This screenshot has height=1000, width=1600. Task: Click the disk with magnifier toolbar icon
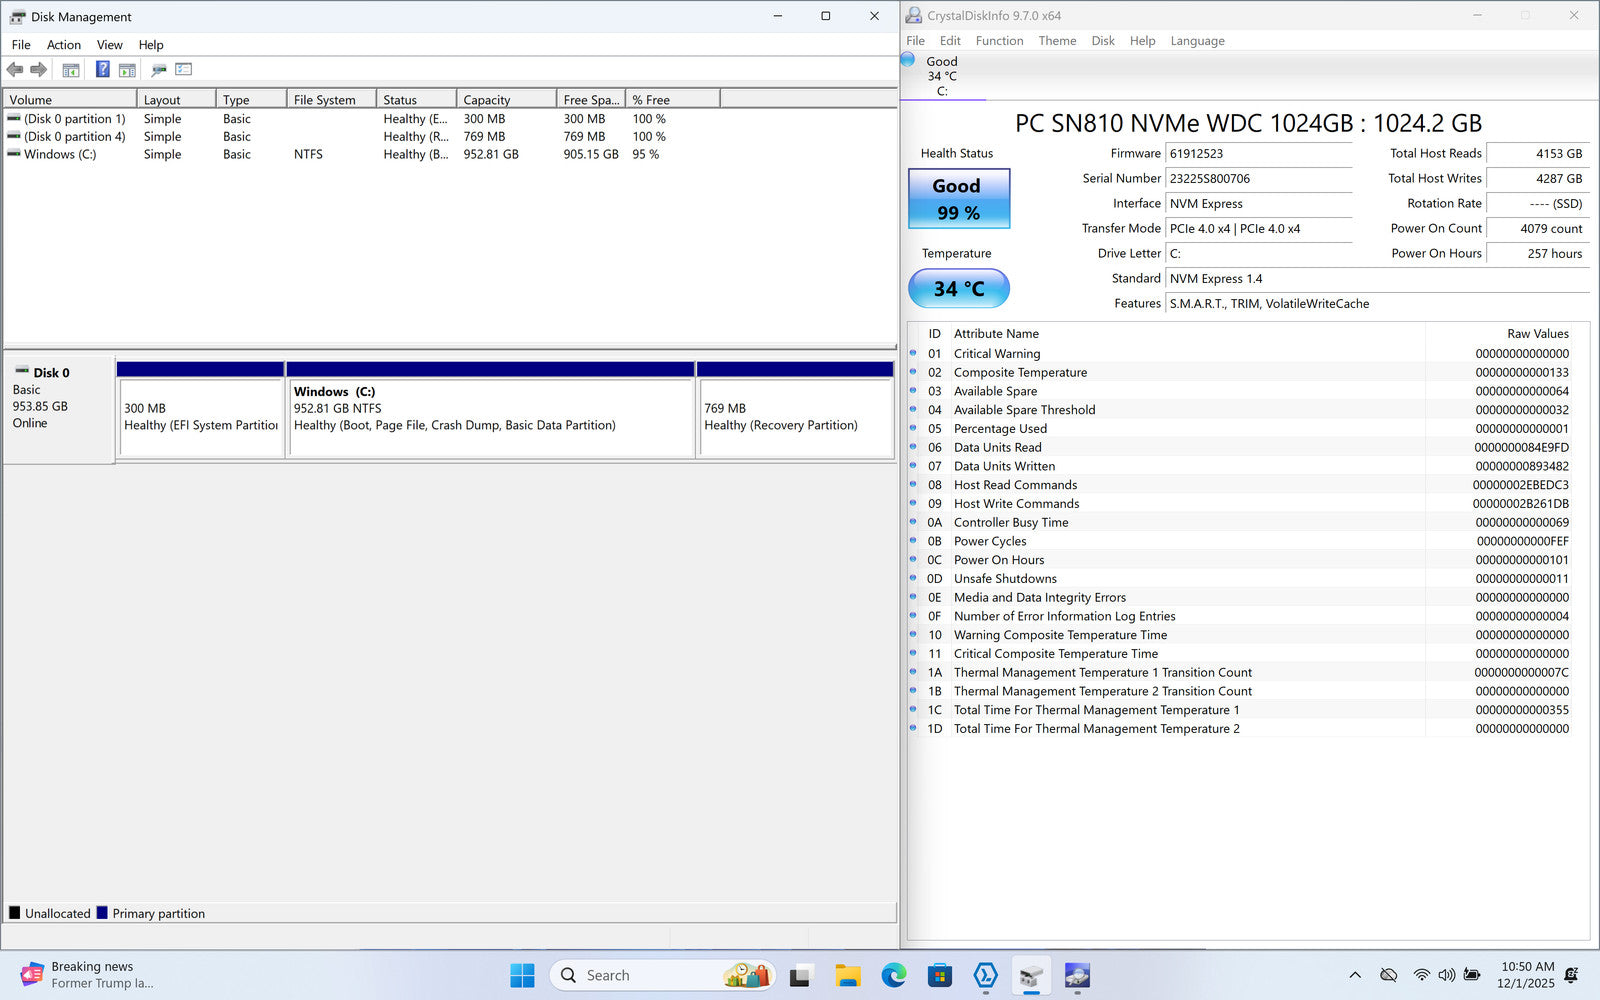pyautogui.click(x=158, y=70)
